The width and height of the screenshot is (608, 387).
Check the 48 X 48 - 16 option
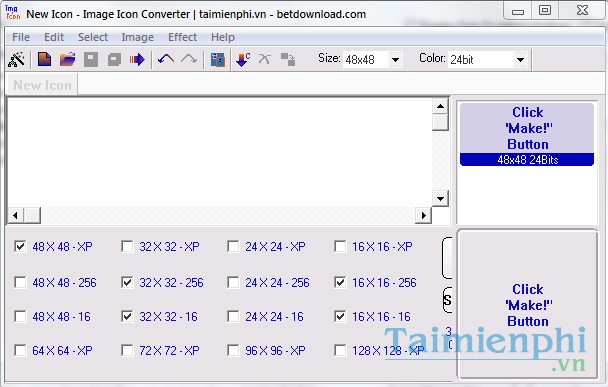(20, 316)
